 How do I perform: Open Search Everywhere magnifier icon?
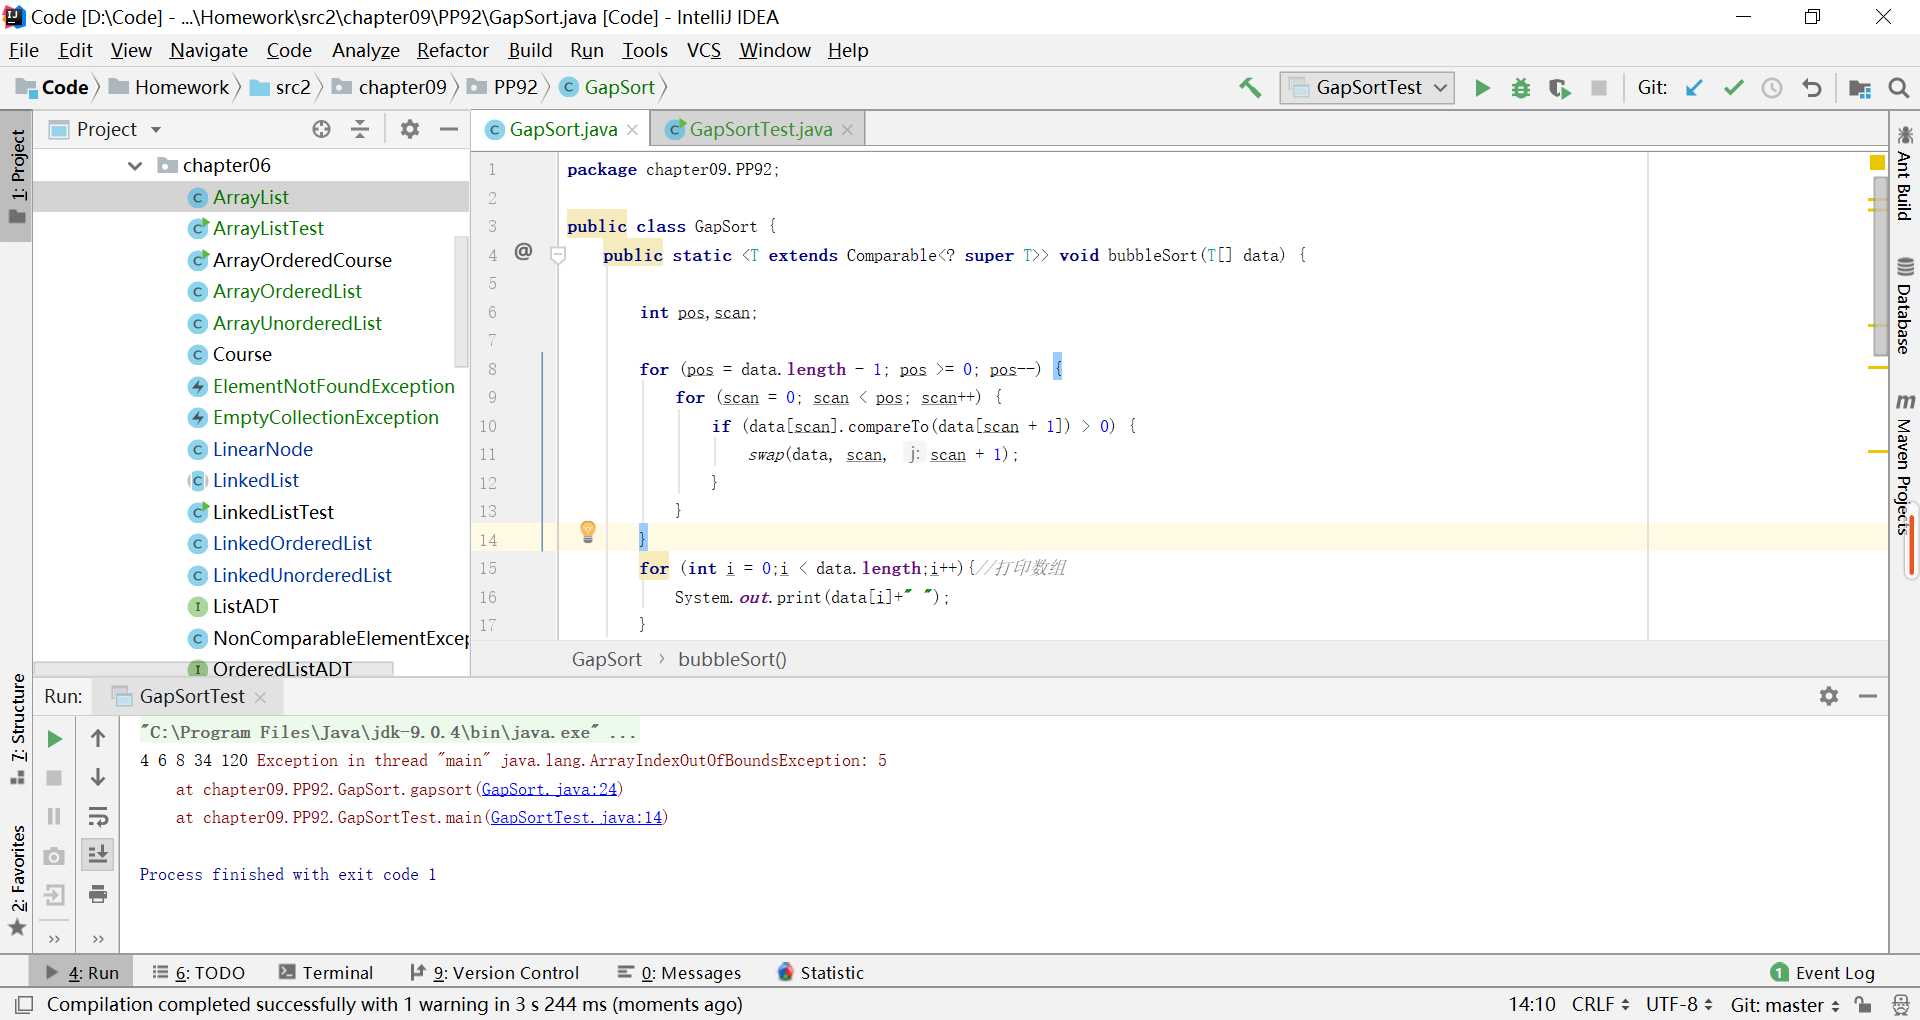(1898, 88)
